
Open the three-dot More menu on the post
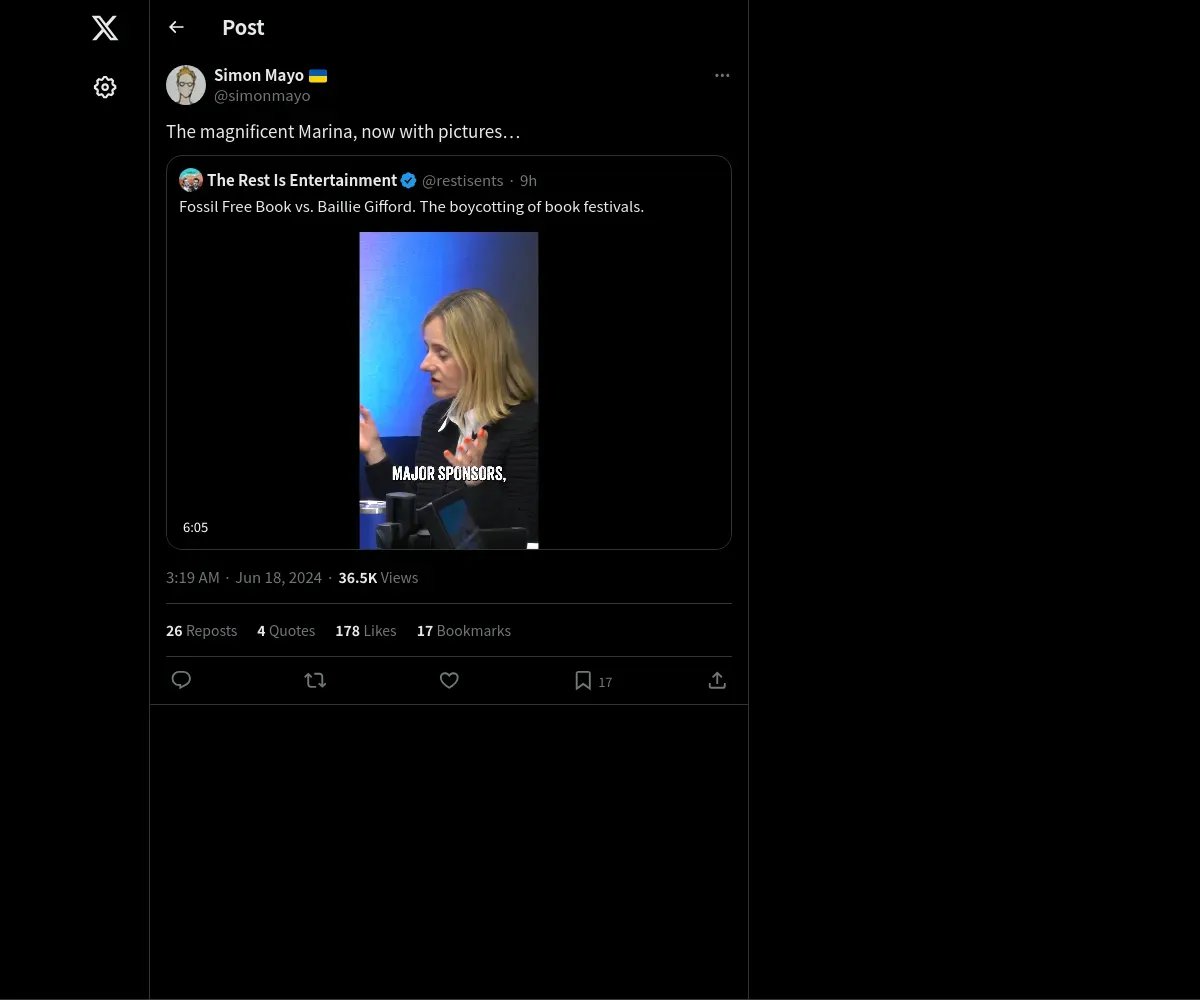click(722, 75)
